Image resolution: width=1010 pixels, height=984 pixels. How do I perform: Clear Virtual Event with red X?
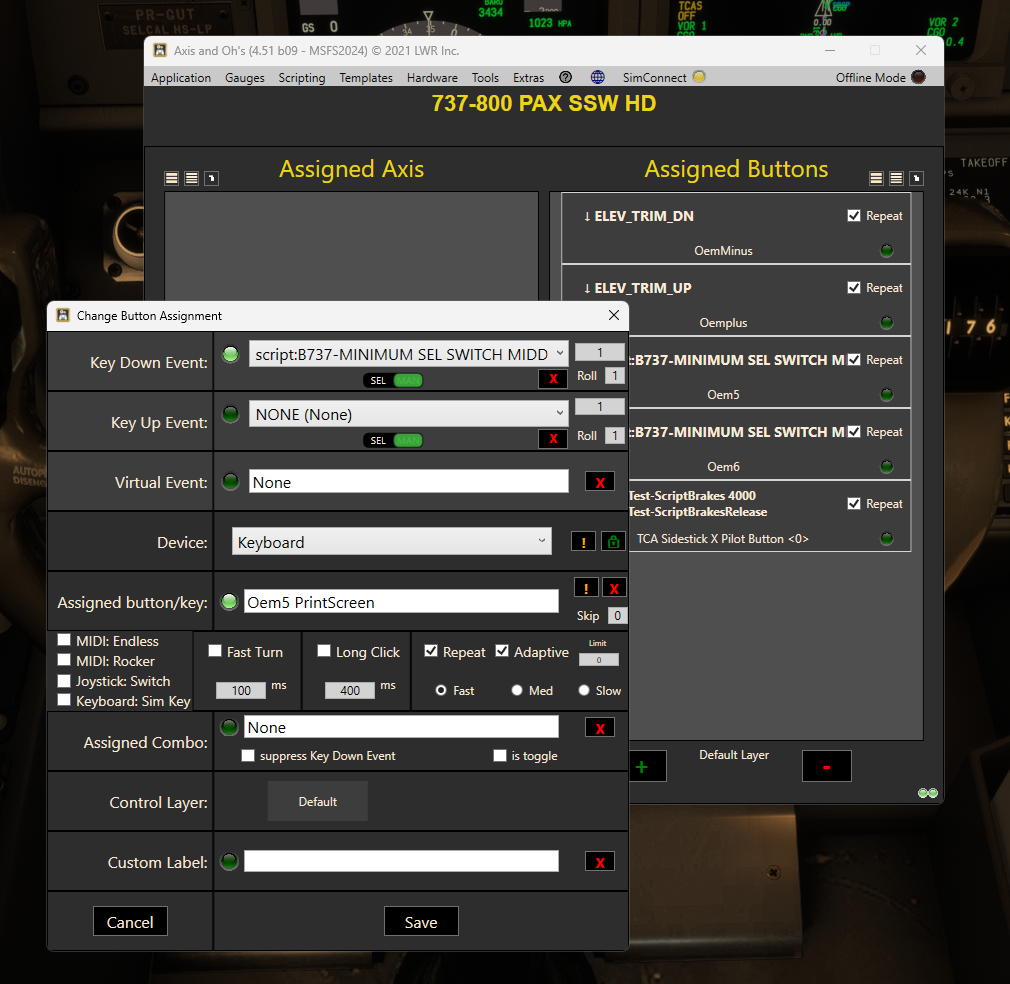[x=600, y=482]
